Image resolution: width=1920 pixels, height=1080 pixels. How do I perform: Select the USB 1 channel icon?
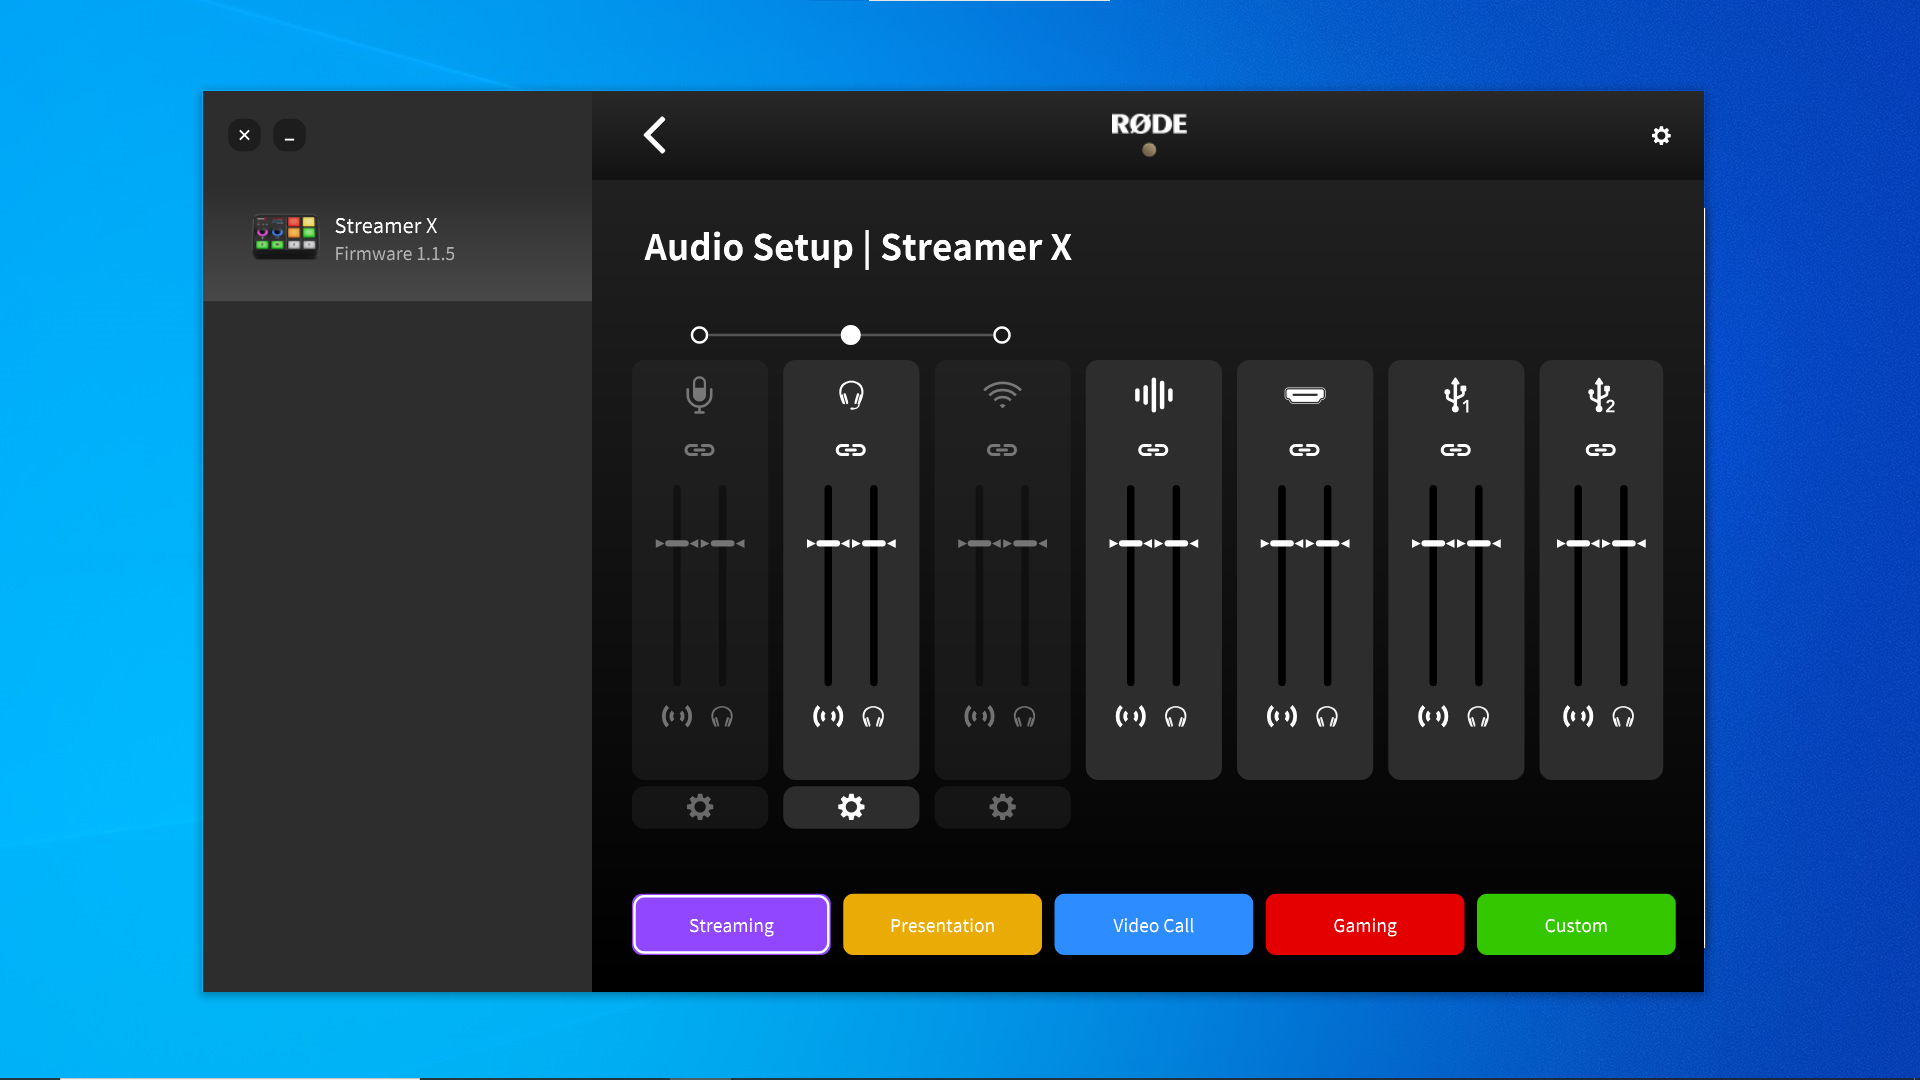[1456, 395]
